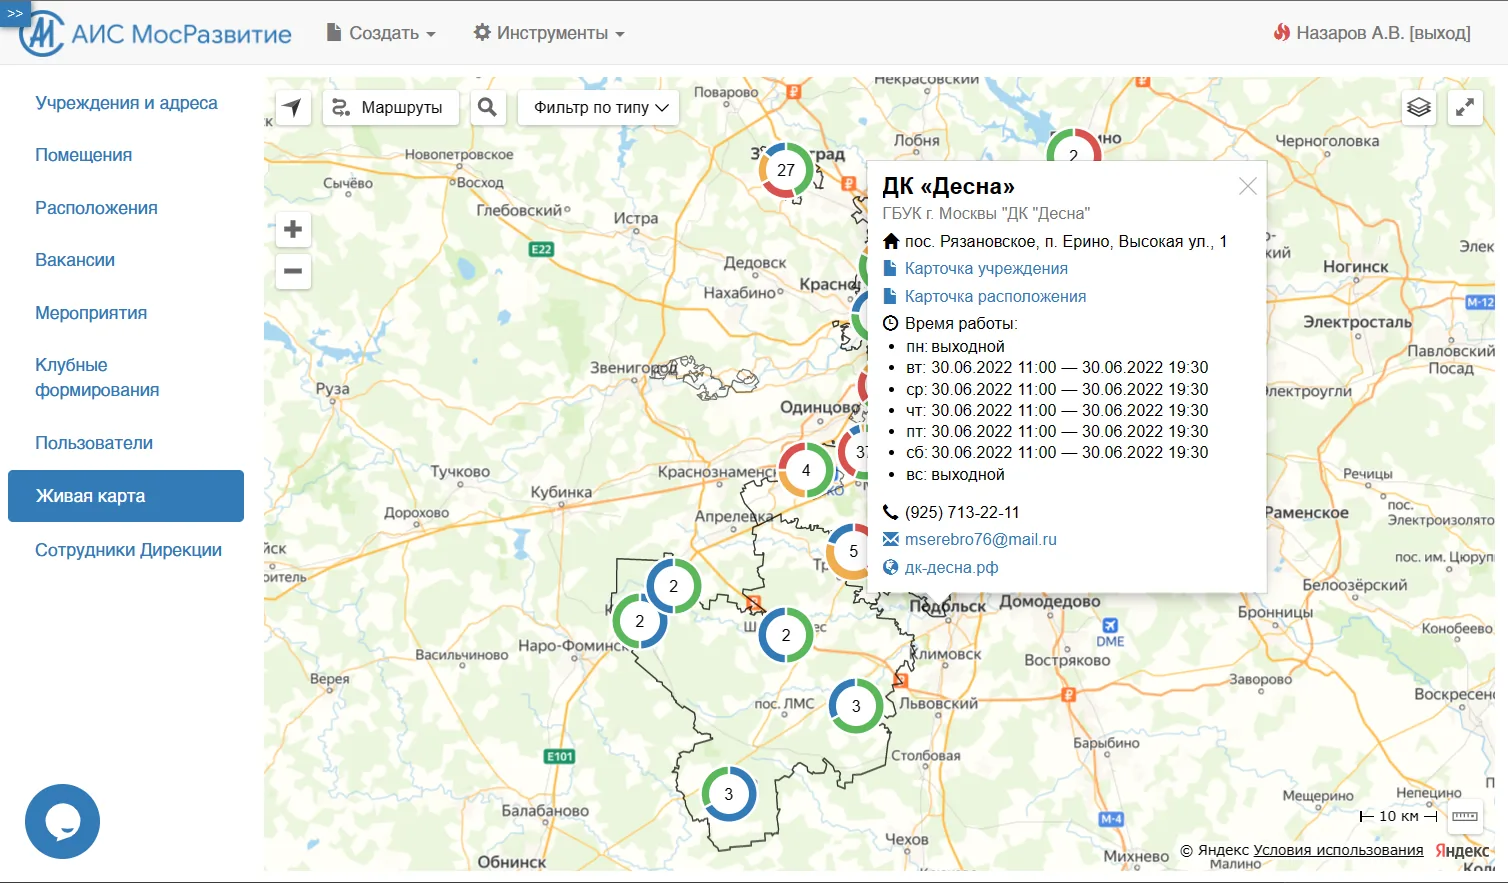Image resolution: width=1508 pixels, height=883 pixels.
Task: Zoom in using the plus button
Action: tap(293, 228)
